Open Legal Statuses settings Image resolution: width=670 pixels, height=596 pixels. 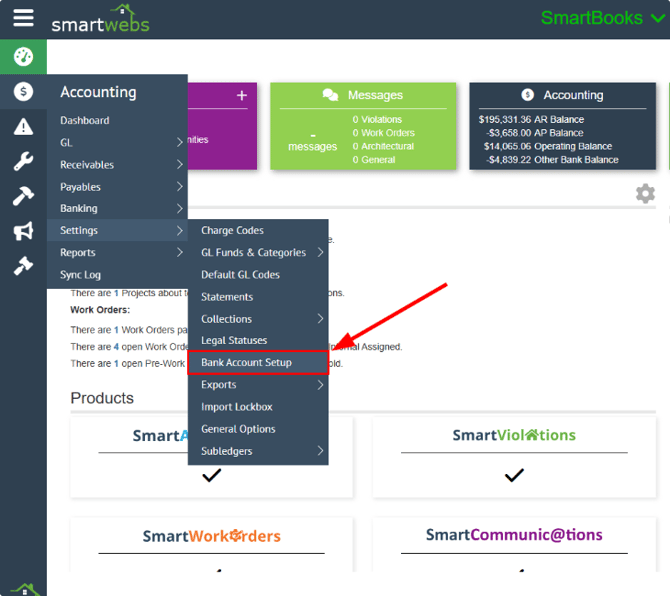click(x=234, y=341)
